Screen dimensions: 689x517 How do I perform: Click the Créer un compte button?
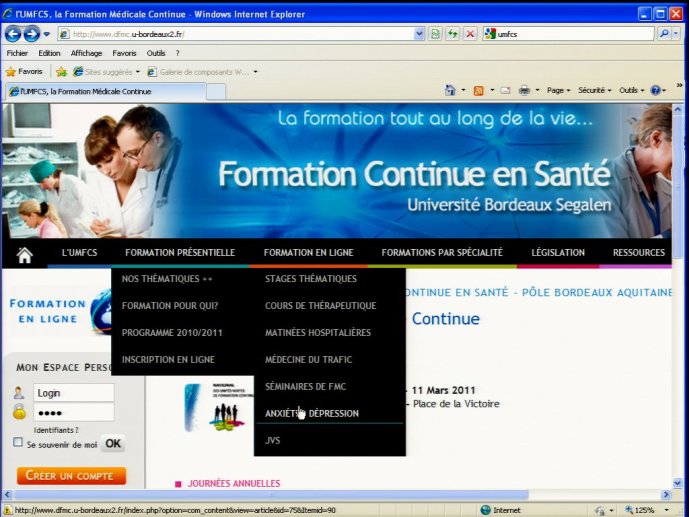[71, 476]
